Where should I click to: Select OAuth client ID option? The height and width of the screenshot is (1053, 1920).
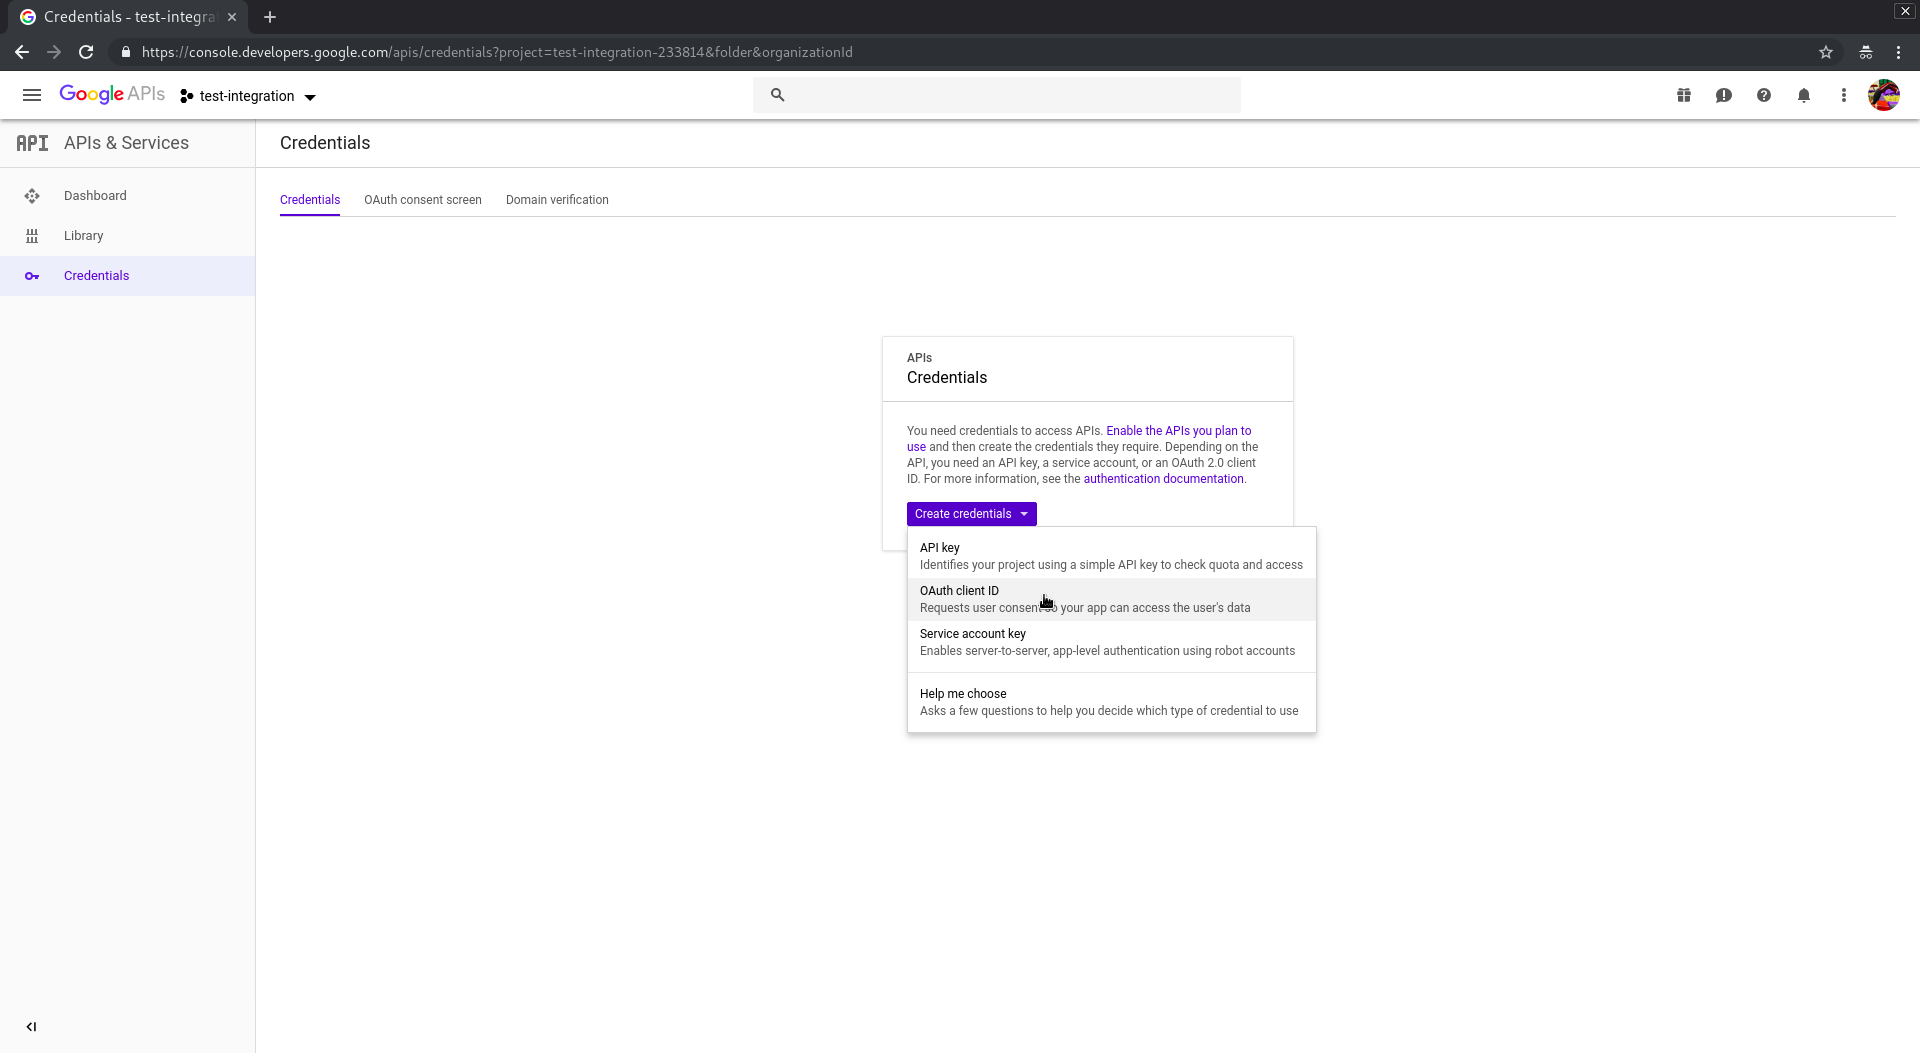[1110, 599]
